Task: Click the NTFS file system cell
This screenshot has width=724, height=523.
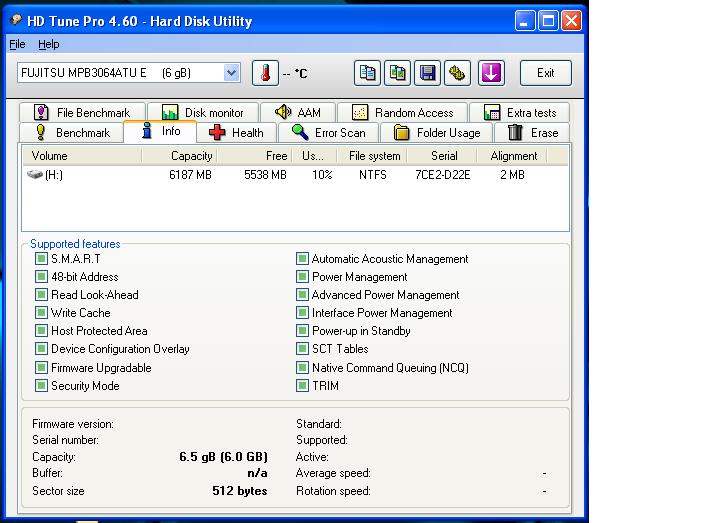Action: click(x=373, y=174)
